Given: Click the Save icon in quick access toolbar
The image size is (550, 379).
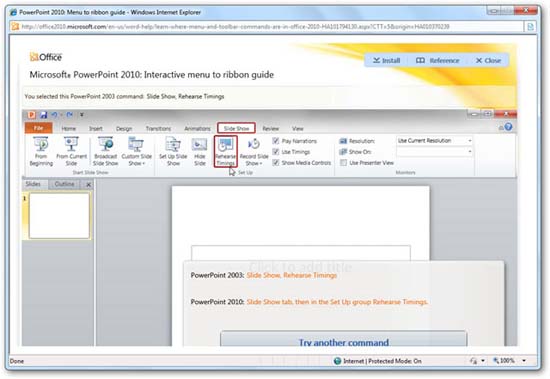Looking at the screenshot, I should click(43, 115).
